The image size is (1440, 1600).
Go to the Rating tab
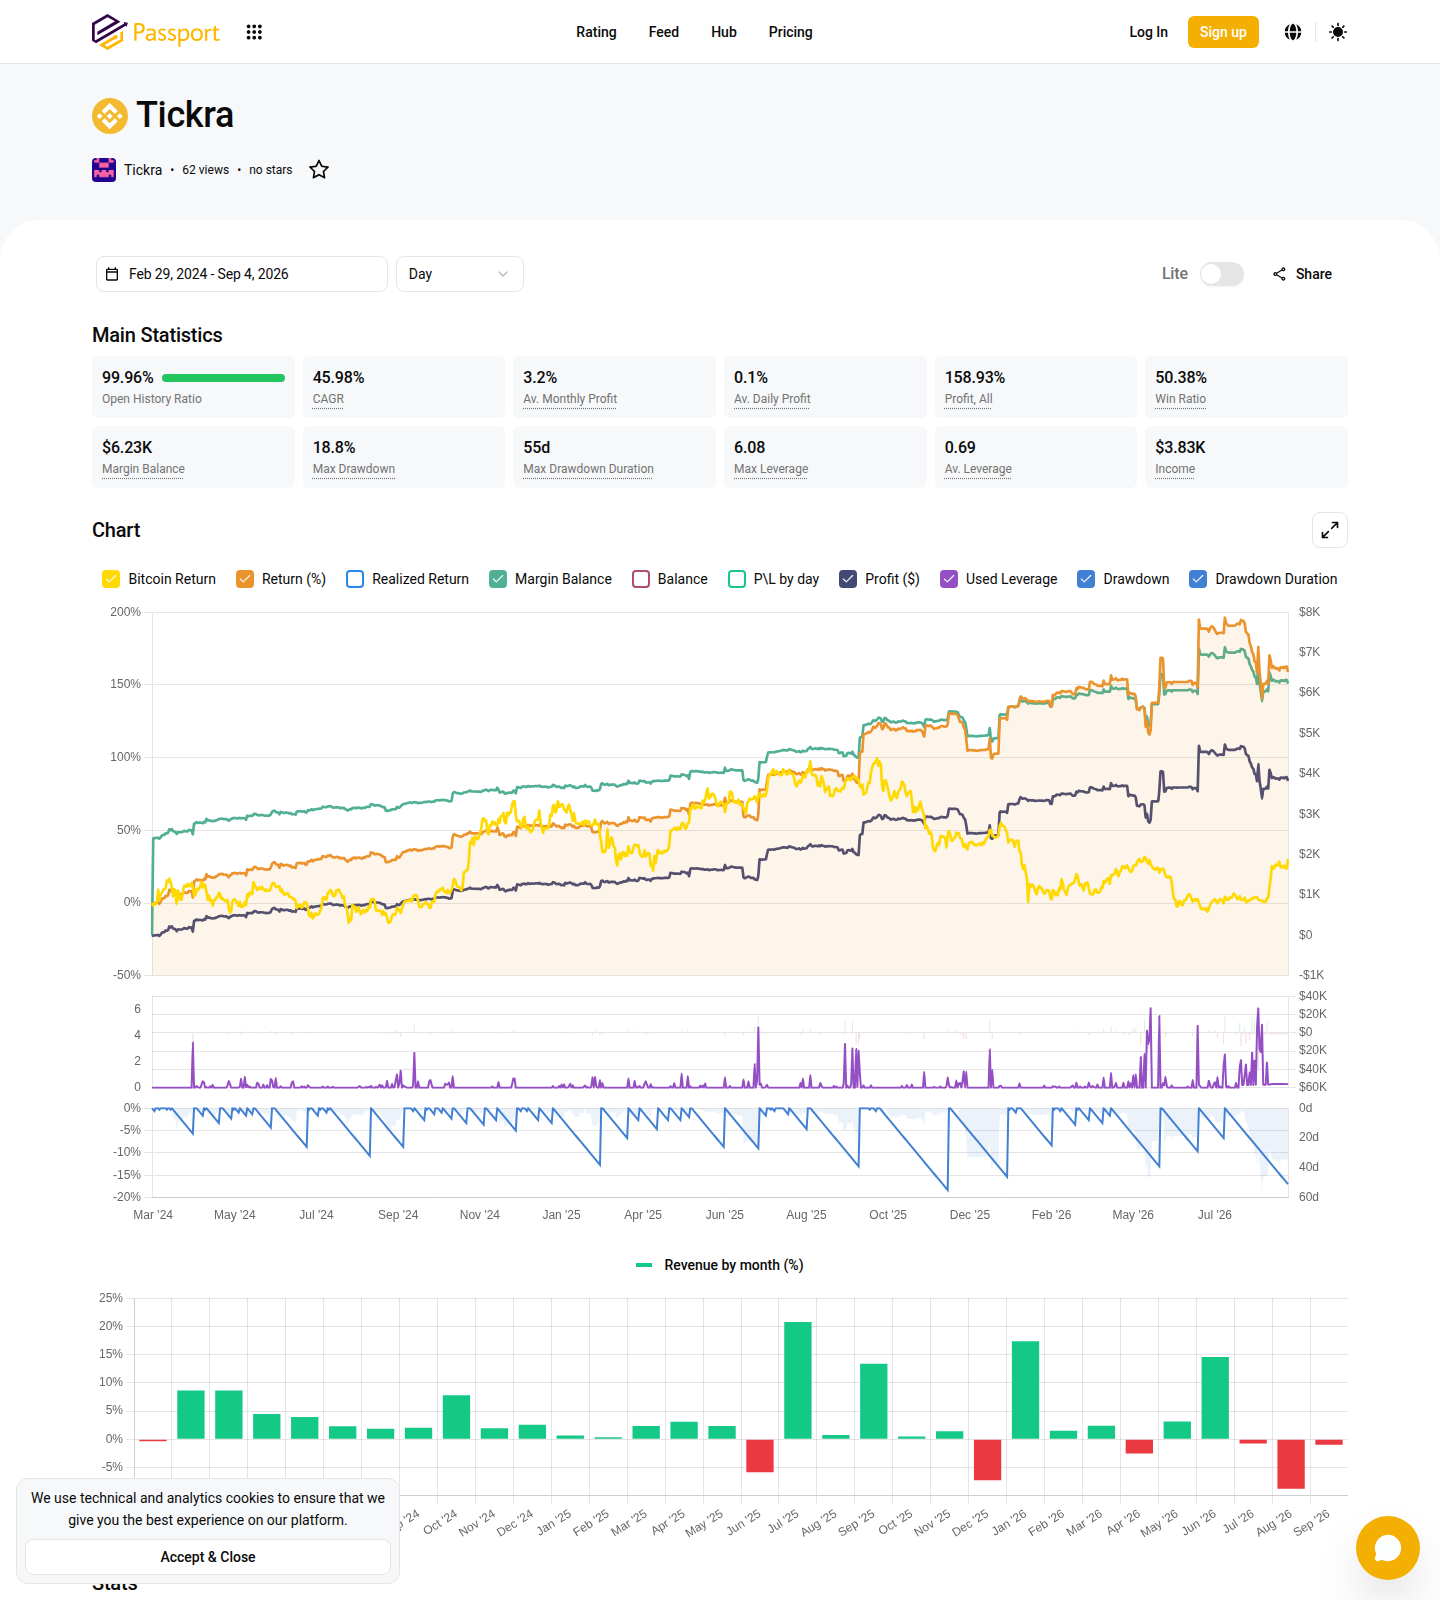point(596,32)
